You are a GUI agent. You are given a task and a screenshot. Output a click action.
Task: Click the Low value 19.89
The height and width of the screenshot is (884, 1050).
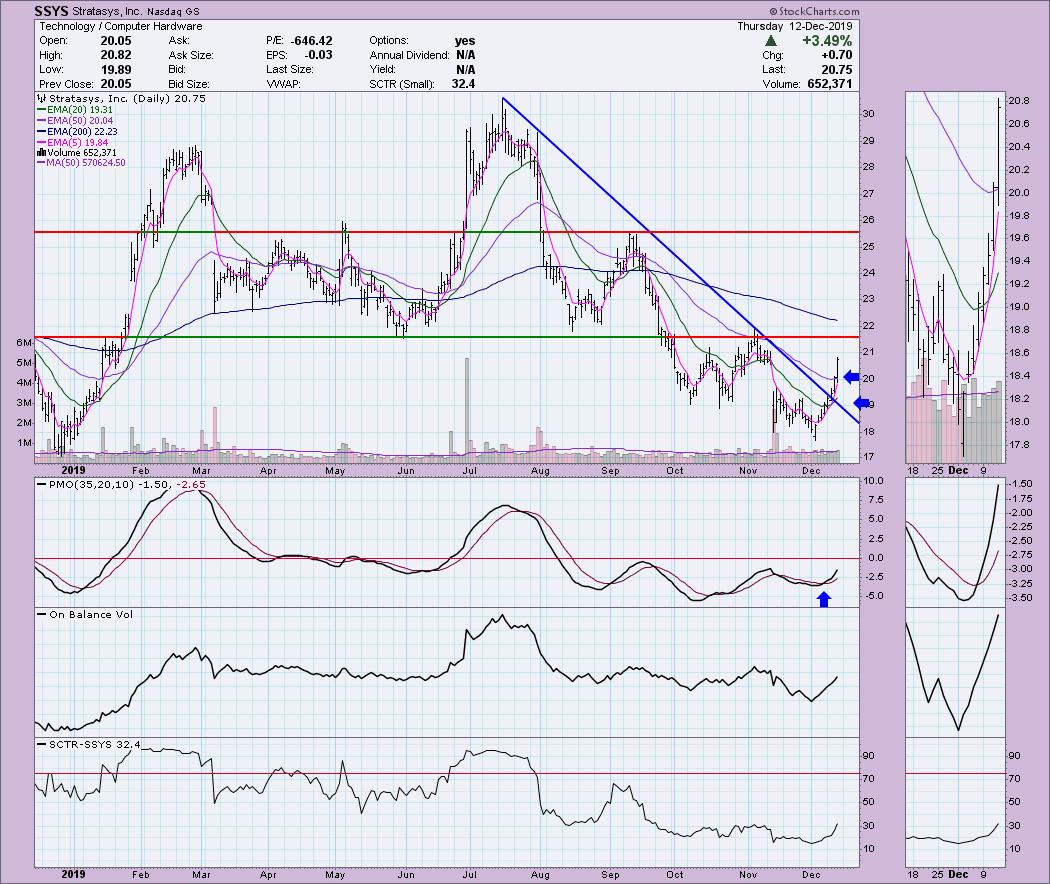click(116, 70)
